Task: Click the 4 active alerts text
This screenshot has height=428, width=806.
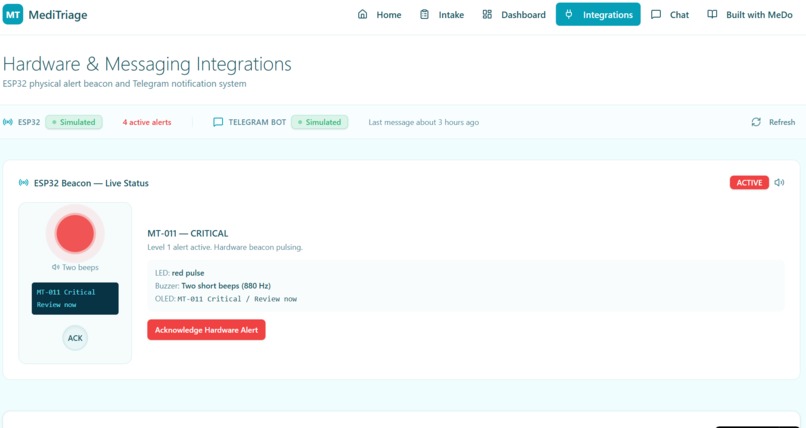Action: coord(146,122)
